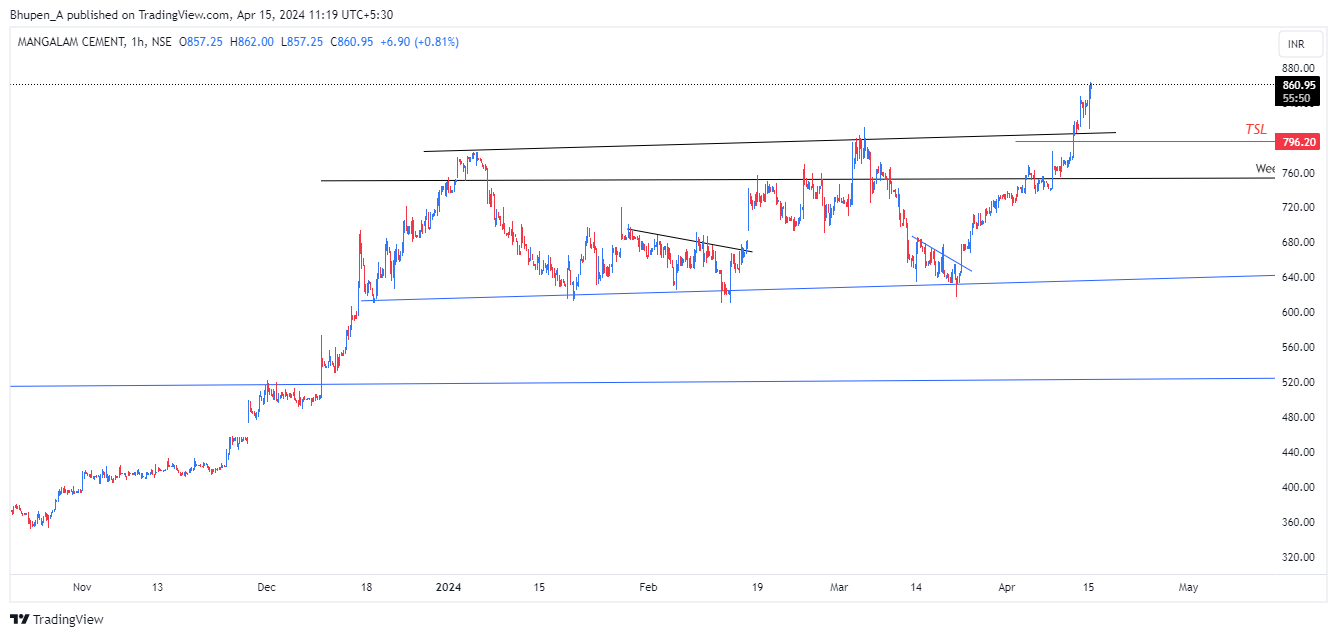Click the 2024 label on time axis
The image size is (1337, 637).
pos(448,588)
